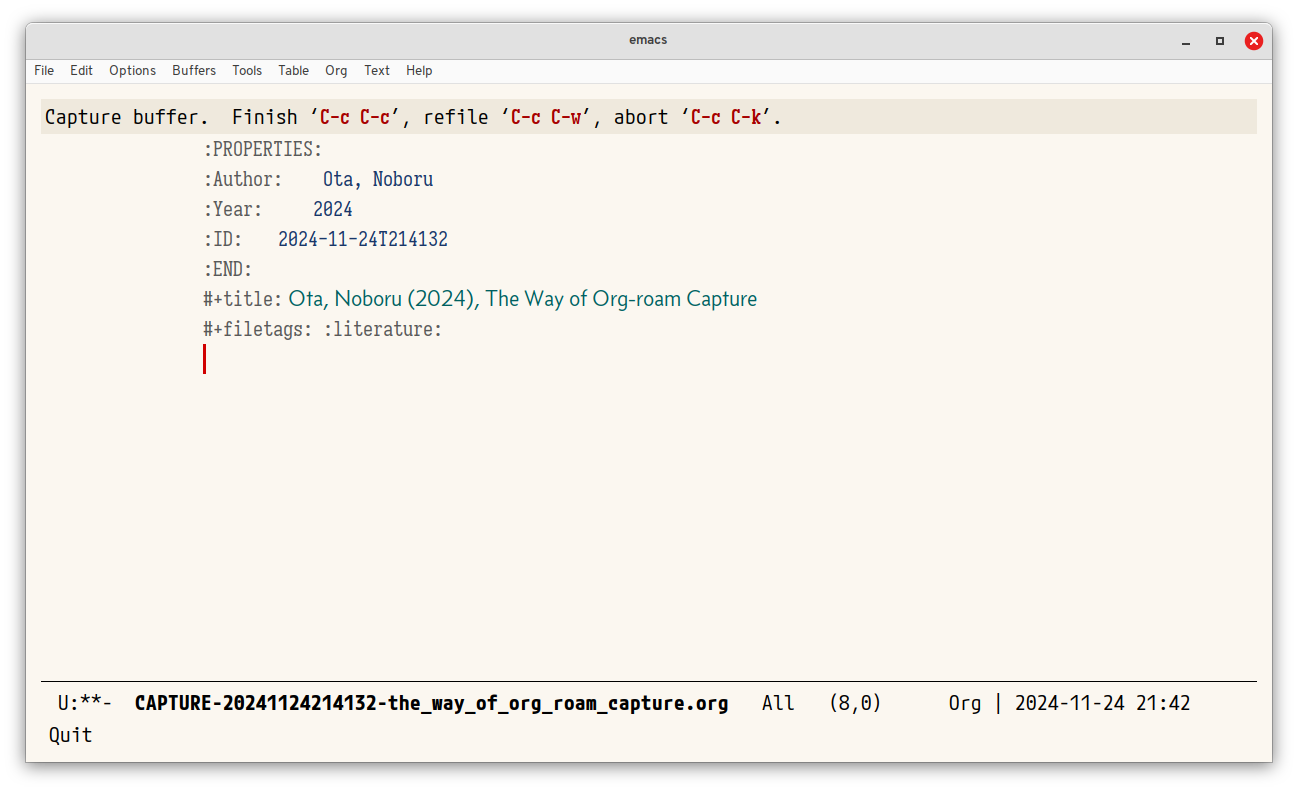Click the 'Quit' message in echo area
Viewport: 1298px width, 791px height.
click(70, 735)
